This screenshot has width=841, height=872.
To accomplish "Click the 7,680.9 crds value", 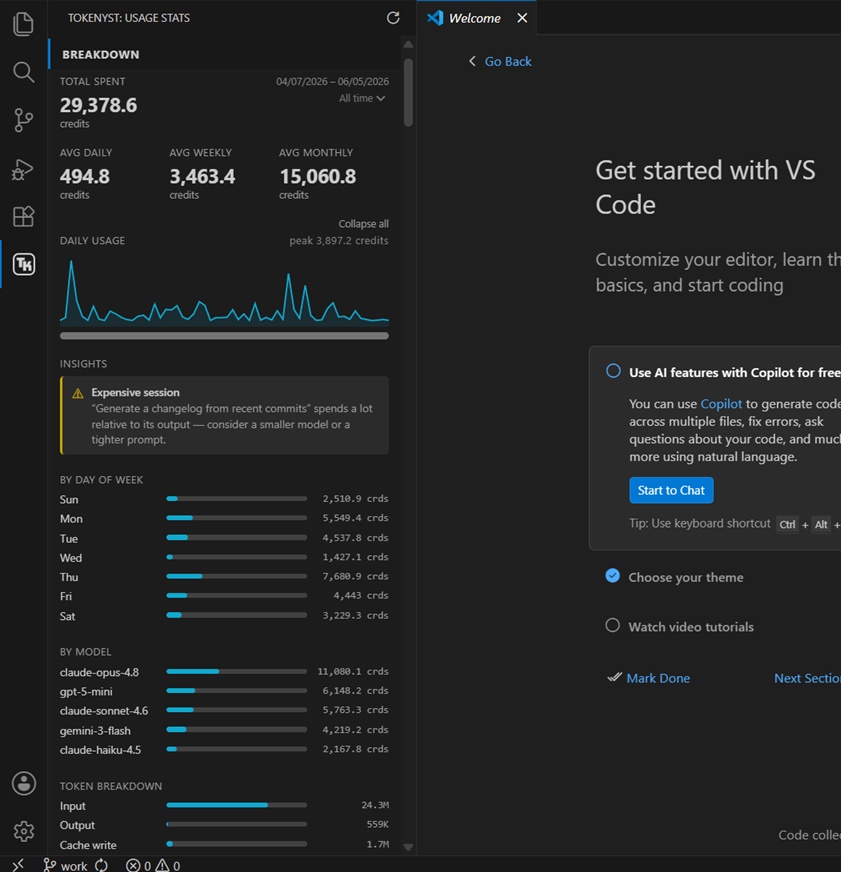I will pyautogui.click(x=355, y=576).
